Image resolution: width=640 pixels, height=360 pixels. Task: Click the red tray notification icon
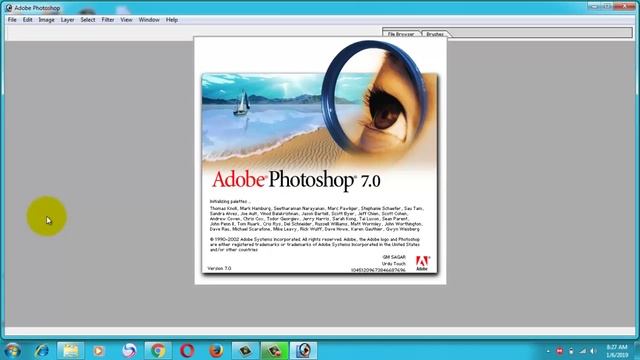pos(559,351)
